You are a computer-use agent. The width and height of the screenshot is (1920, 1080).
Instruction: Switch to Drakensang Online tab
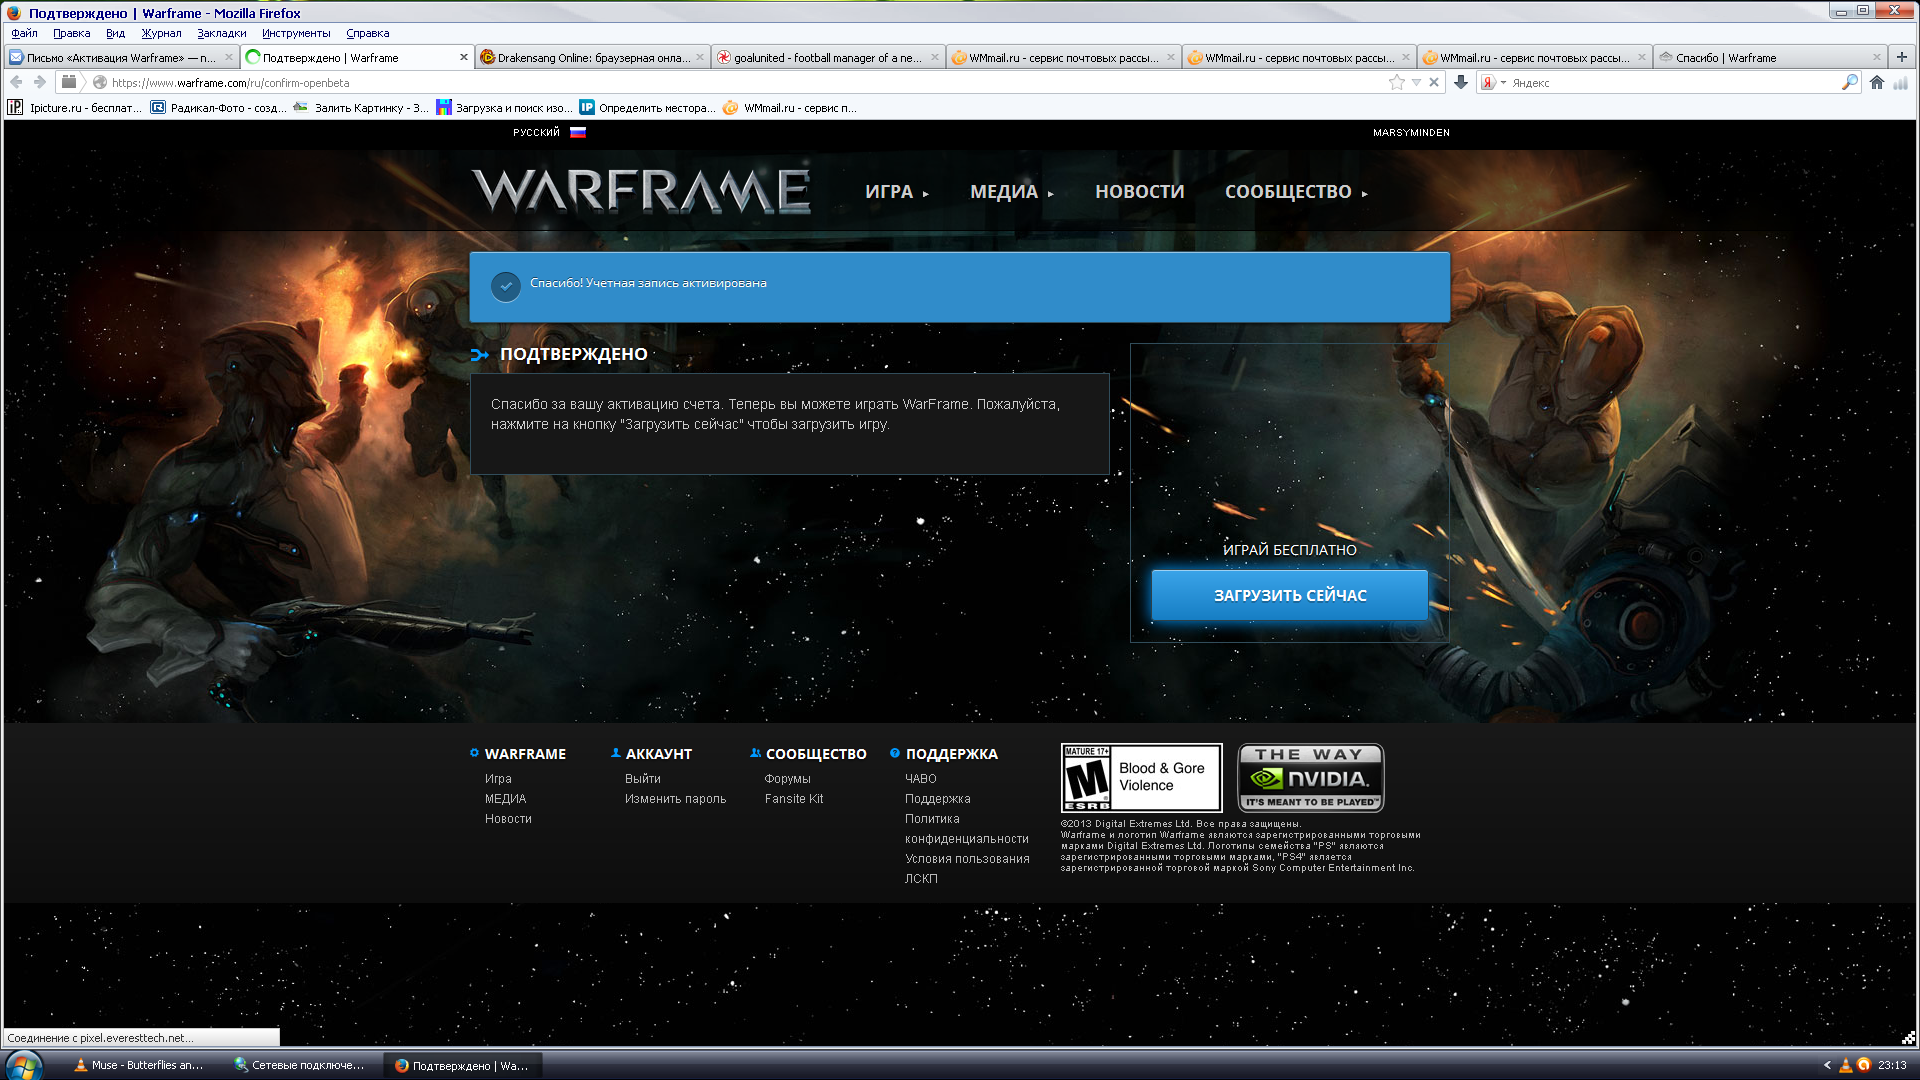pyautogui.click(x=592, y=58)
